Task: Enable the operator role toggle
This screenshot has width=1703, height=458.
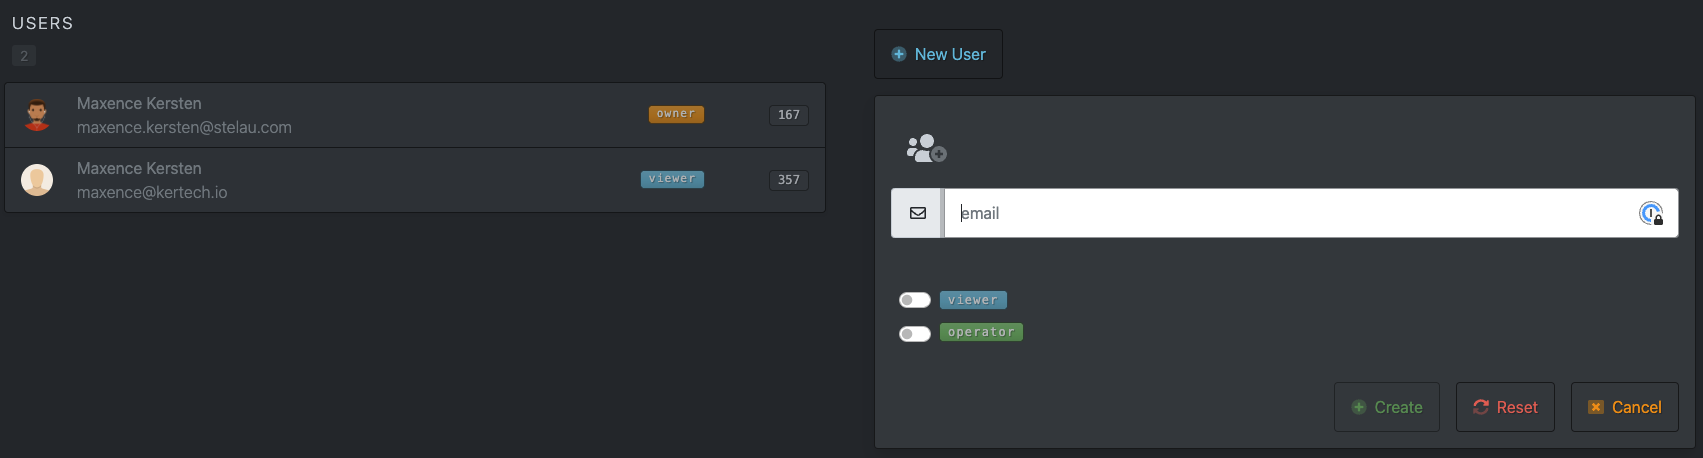Action: [915, 333]
